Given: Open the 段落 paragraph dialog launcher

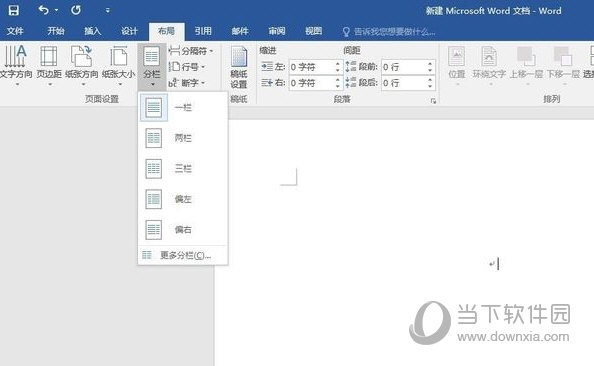Looking at the screenshot, I should [x=433, y=101].
